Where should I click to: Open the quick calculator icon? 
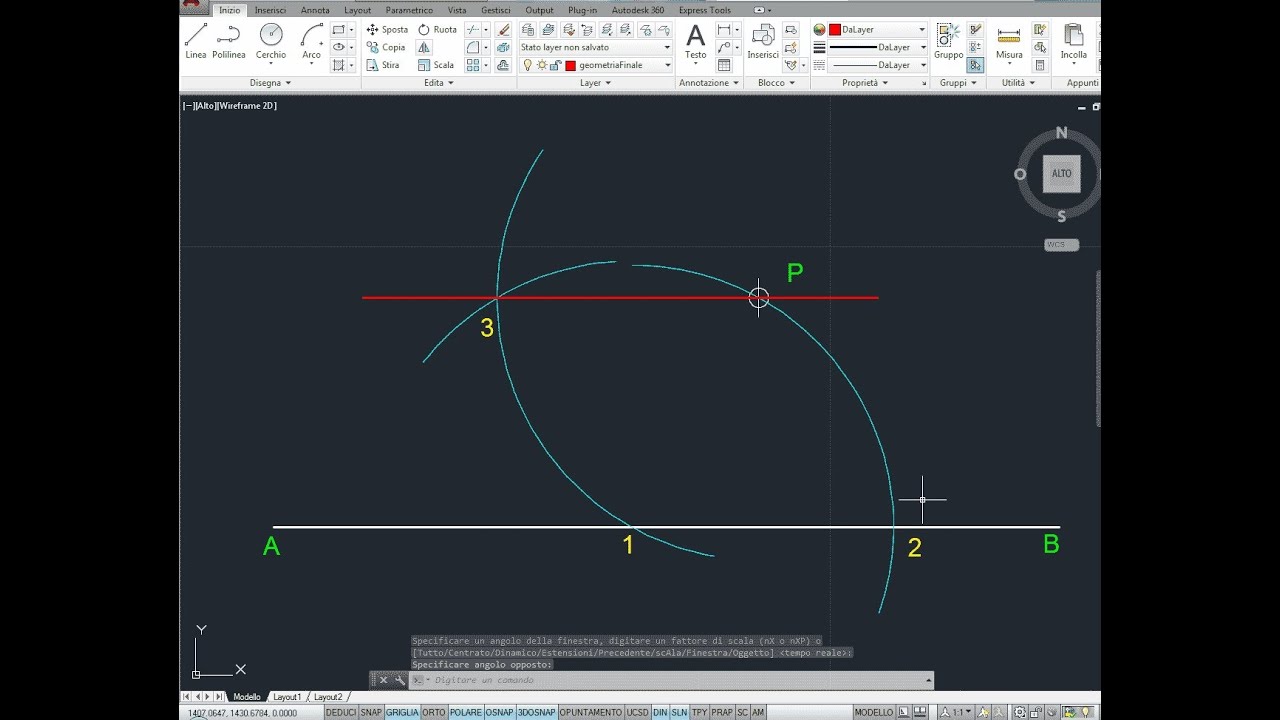point(1040,65)
